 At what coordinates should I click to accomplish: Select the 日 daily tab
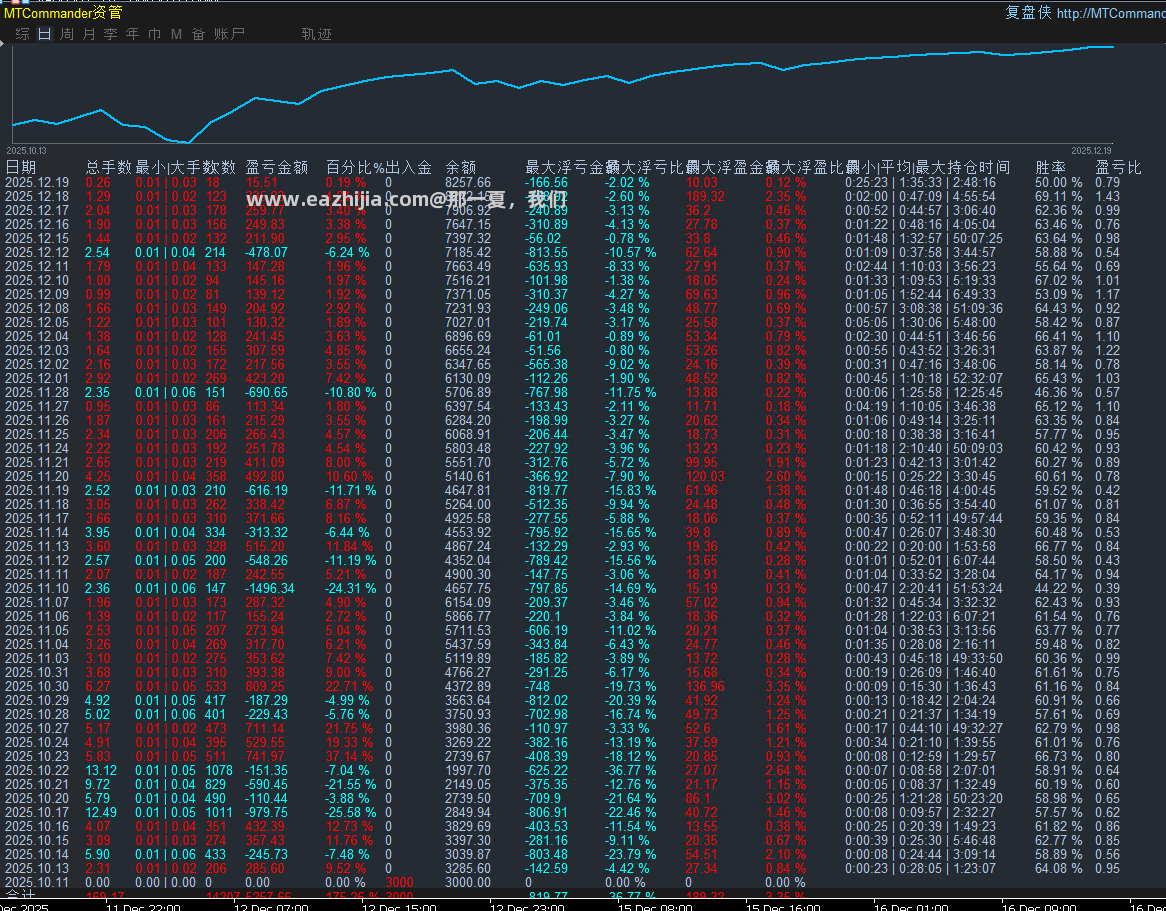[x=45, y=34]
